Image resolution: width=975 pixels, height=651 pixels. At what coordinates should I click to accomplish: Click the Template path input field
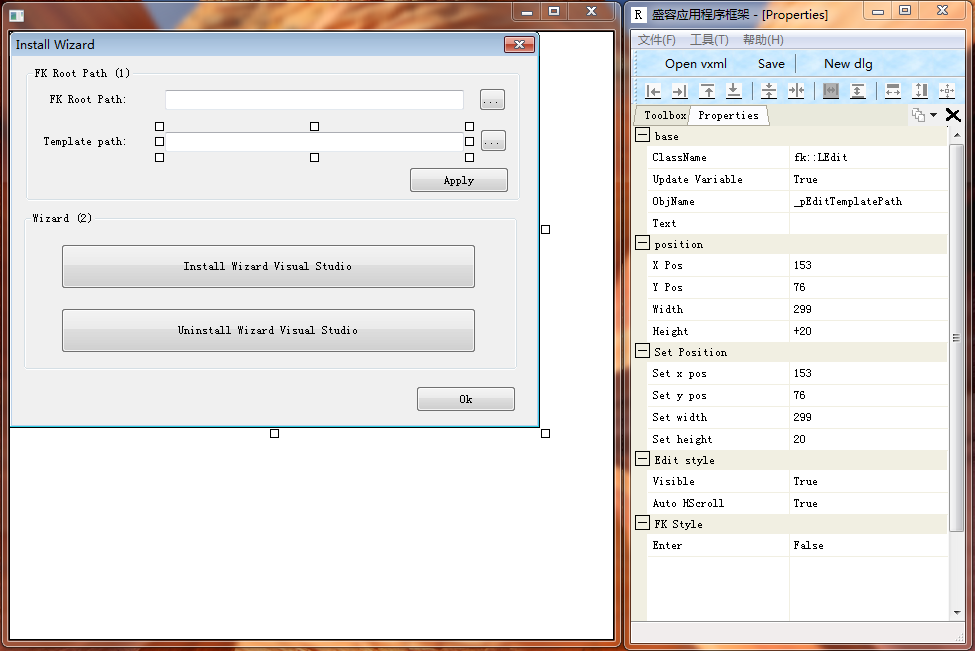(x=314, y=142)
